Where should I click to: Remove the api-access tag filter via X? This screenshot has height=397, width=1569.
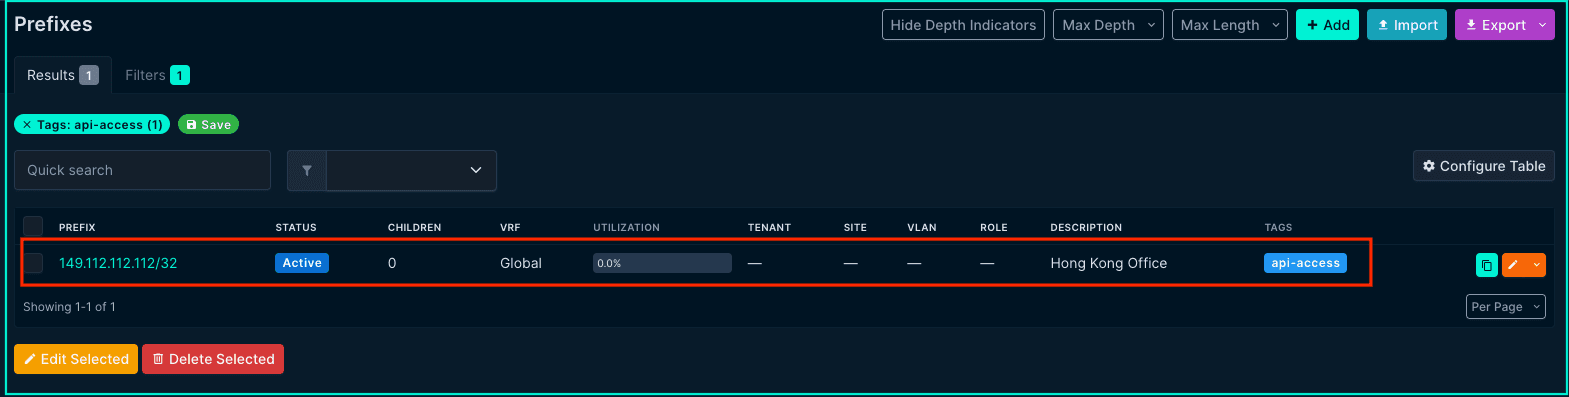[x=27, y=125]
